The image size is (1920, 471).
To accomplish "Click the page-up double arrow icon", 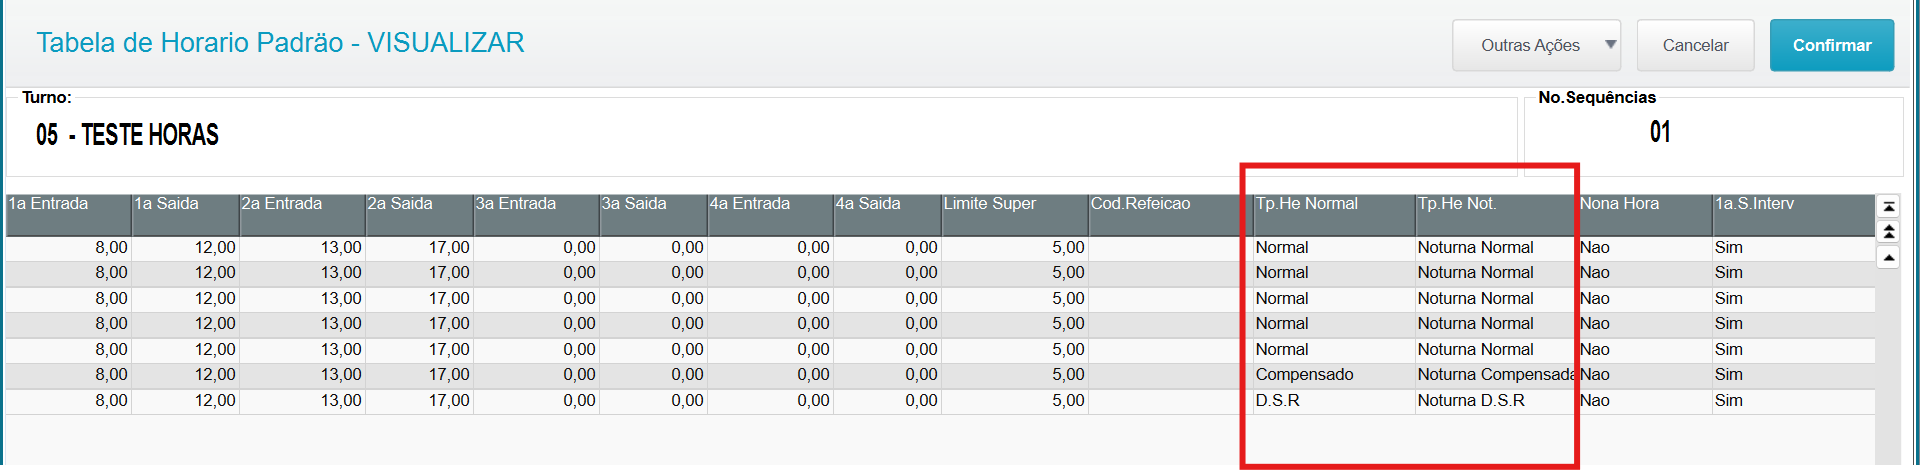I will [x=1888, y=232].
